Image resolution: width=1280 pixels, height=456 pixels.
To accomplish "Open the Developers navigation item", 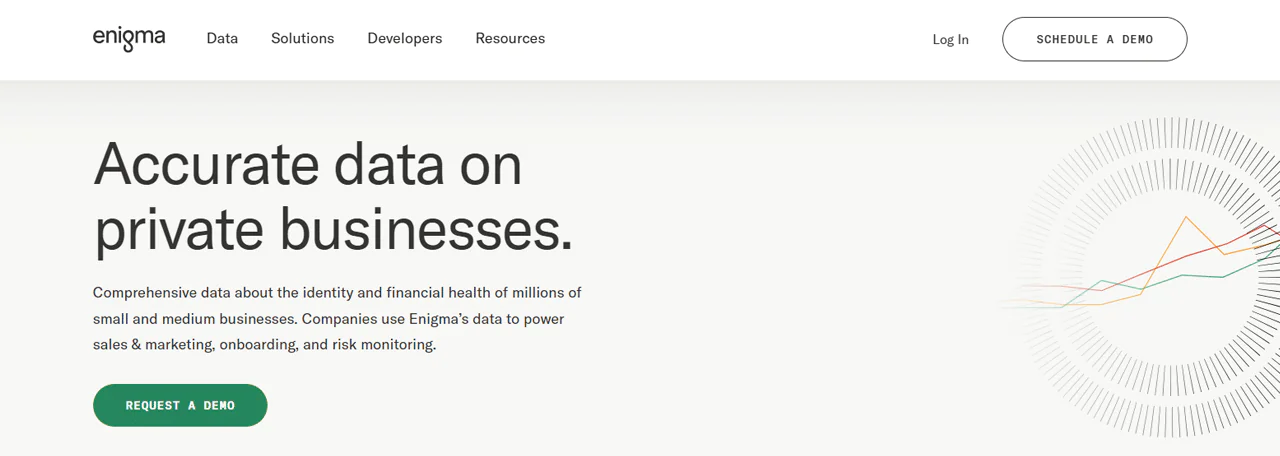I will 404,39.
